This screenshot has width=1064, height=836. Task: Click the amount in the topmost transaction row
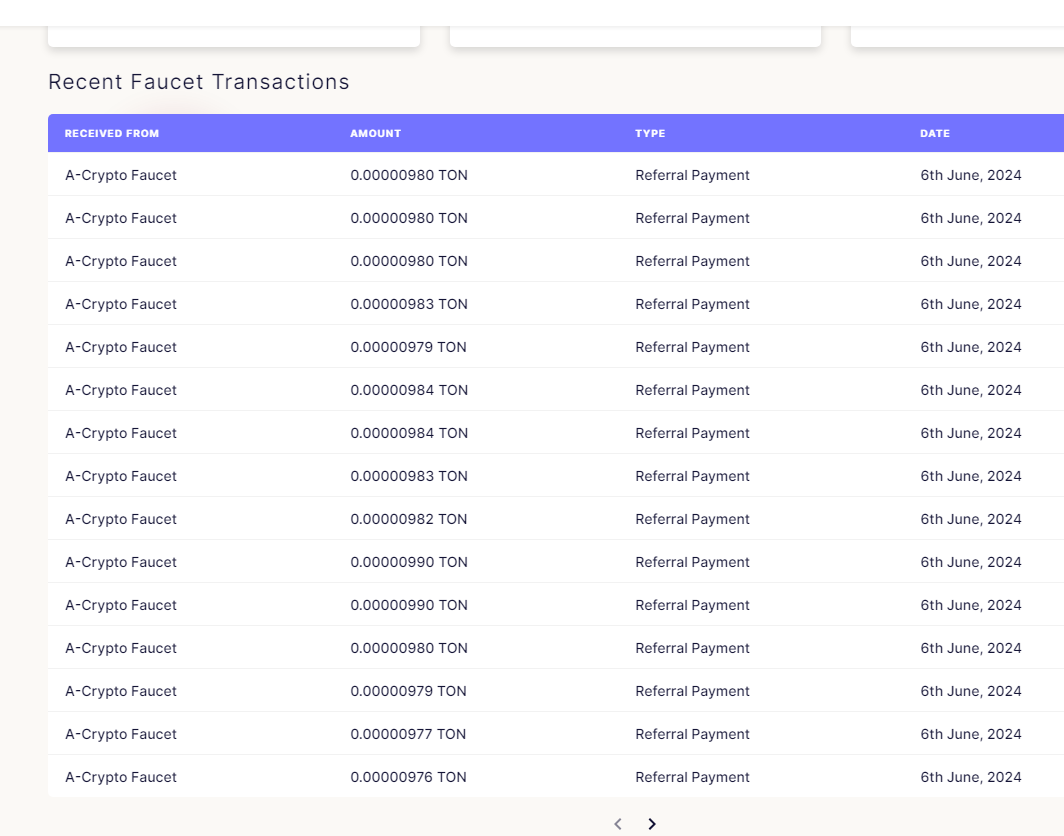pyautogui.click(x=409, y=175)
